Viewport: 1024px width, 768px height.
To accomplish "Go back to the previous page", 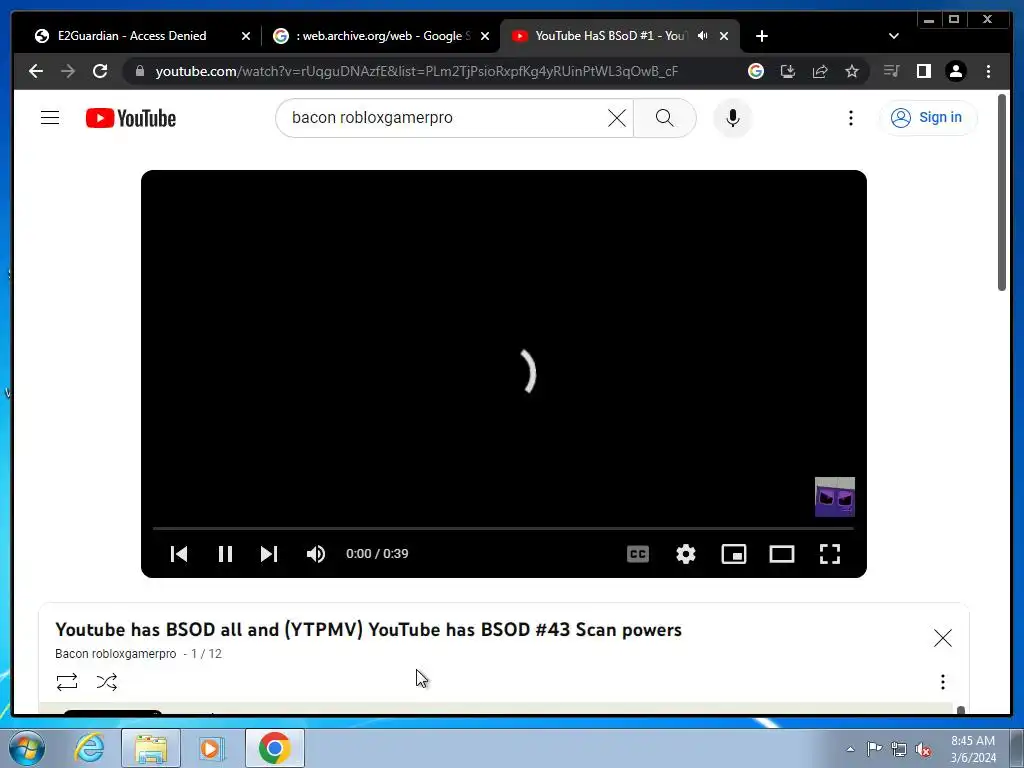I will click(36, 71).
